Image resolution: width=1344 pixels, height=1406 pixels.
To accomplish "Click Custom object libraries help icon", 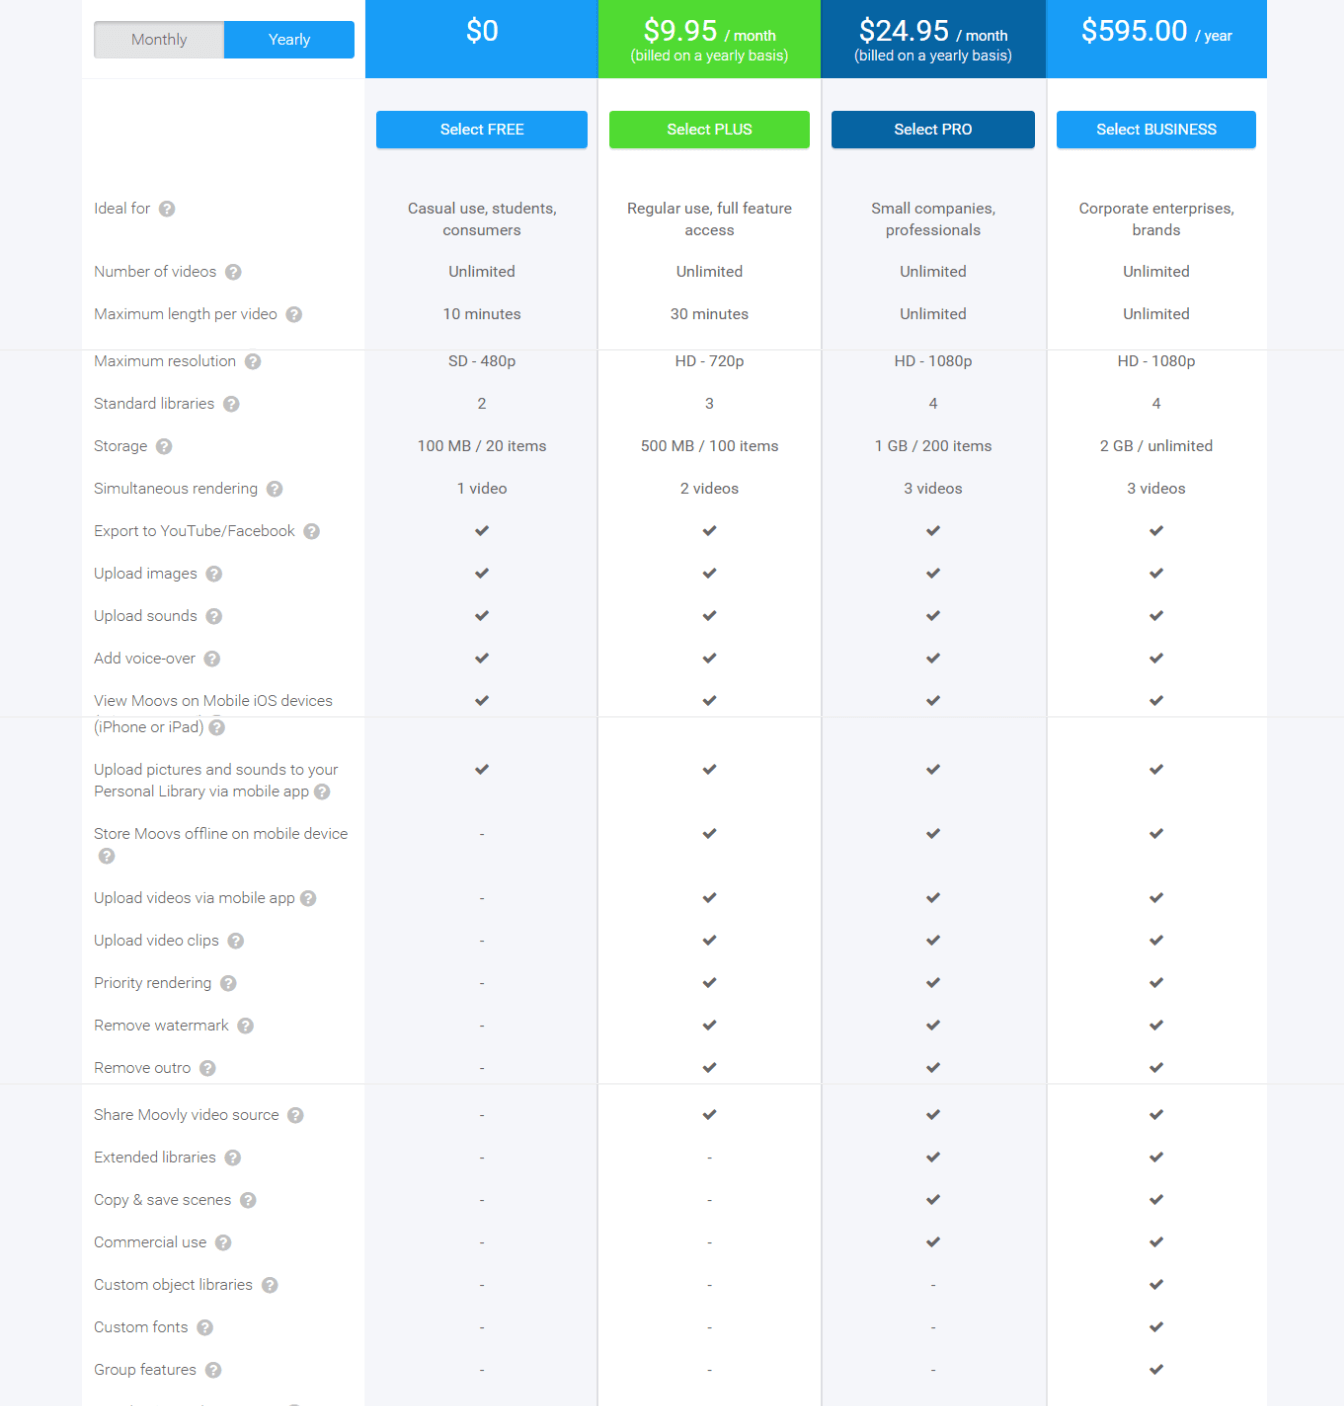I will click(x=270, y=1285).
